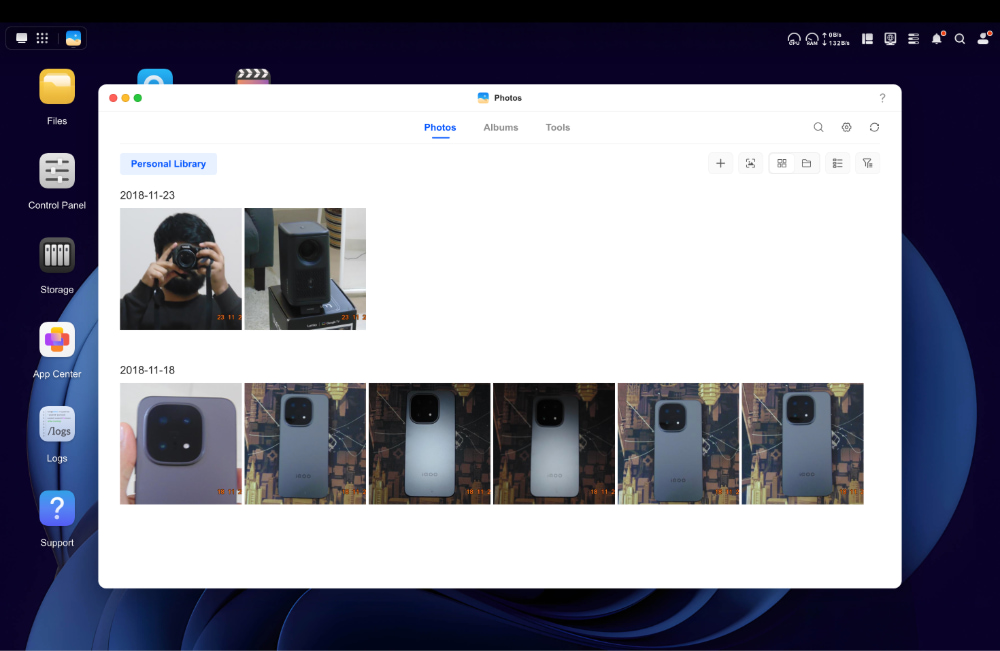Screen dimensions: 1000x651
Task: Open App Center from the sidebar
Action: click(x=57, y=340)
